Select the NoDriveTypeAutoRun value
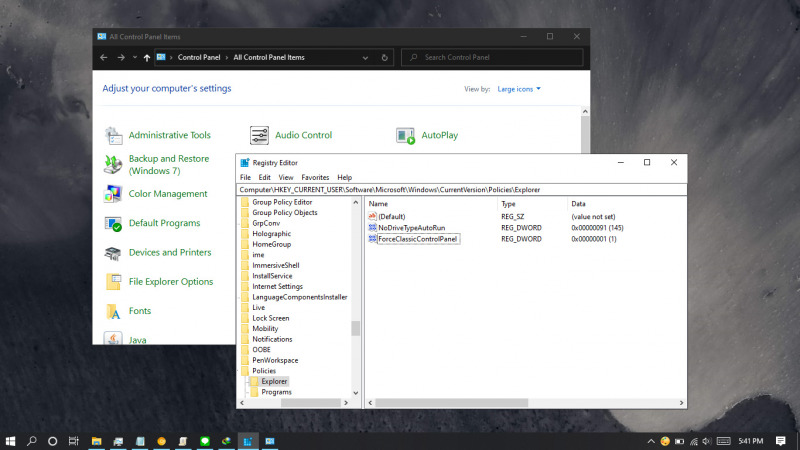Screen dimensions: 800x450 click(411, 228)
